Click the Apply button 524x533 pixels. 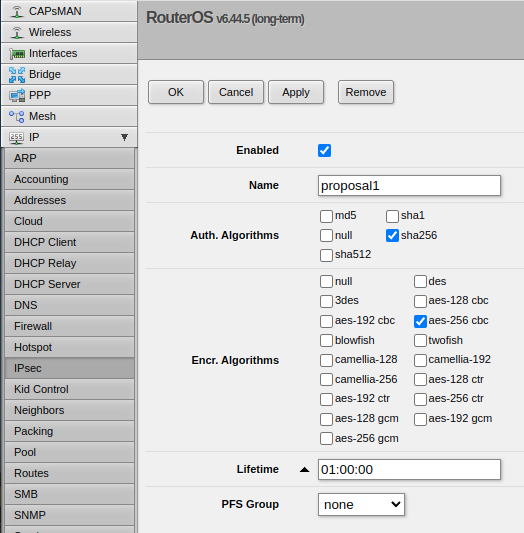point(296,92)
